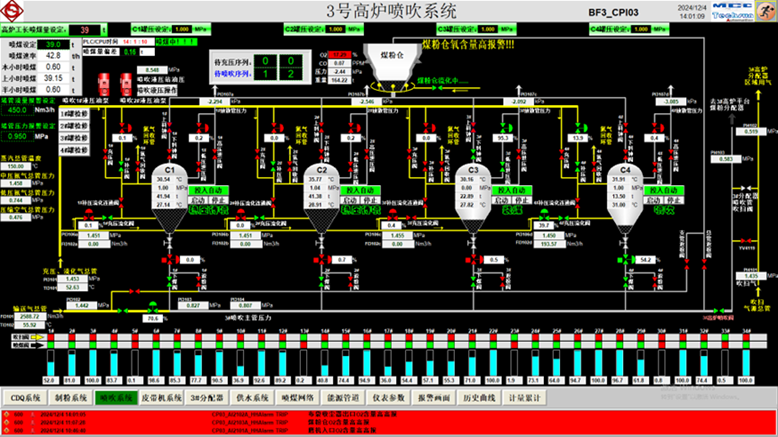
Task: Click the 喷煤设定 setpoint field
Action: [55, 45]
